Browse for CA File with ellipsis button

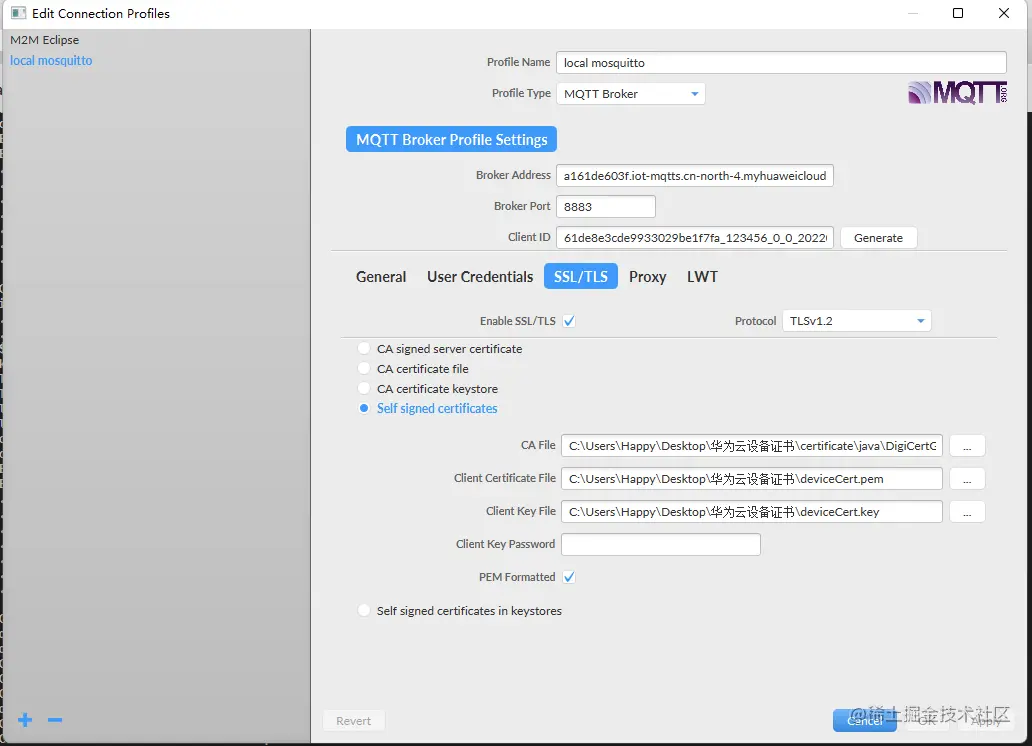point(967,446)
